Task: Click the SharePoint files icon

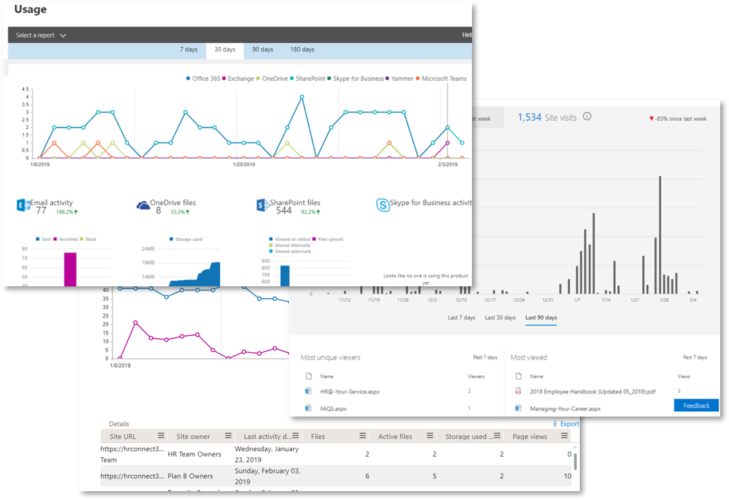Action: click(263, 205)
